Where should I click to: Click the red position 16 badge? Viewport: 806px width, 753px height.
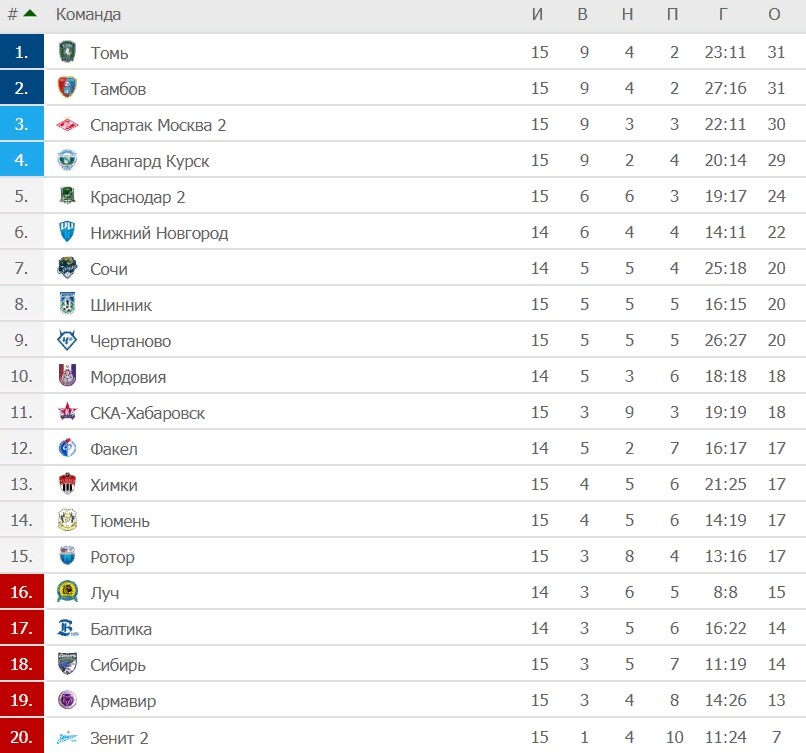22,592
